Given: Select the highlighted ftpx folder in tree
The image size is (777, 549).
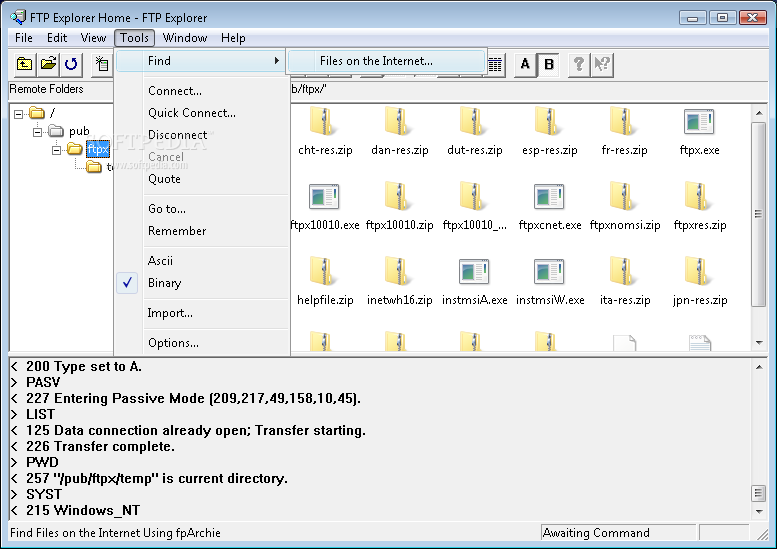Looking at the screenshot, I should click(98, 149).
